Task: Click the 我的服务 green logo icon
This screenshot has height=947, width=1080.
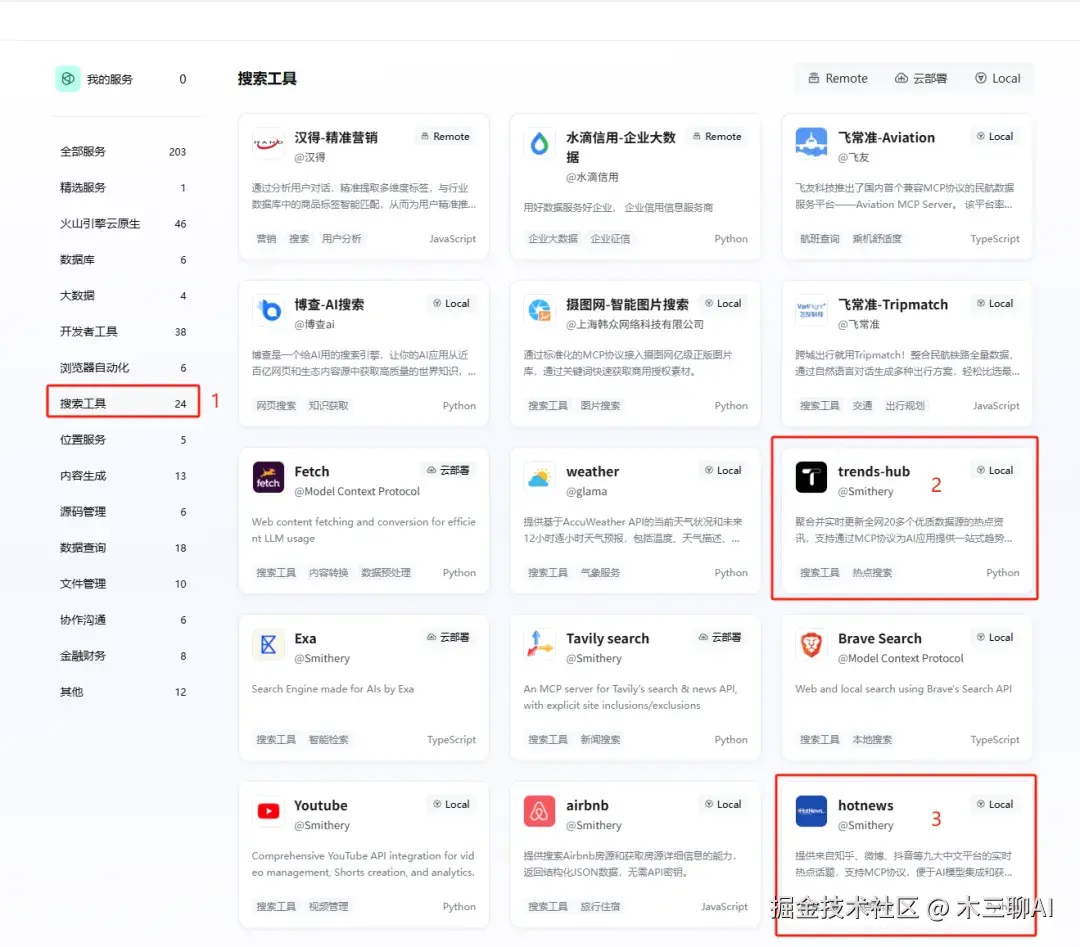Action: 68,79
